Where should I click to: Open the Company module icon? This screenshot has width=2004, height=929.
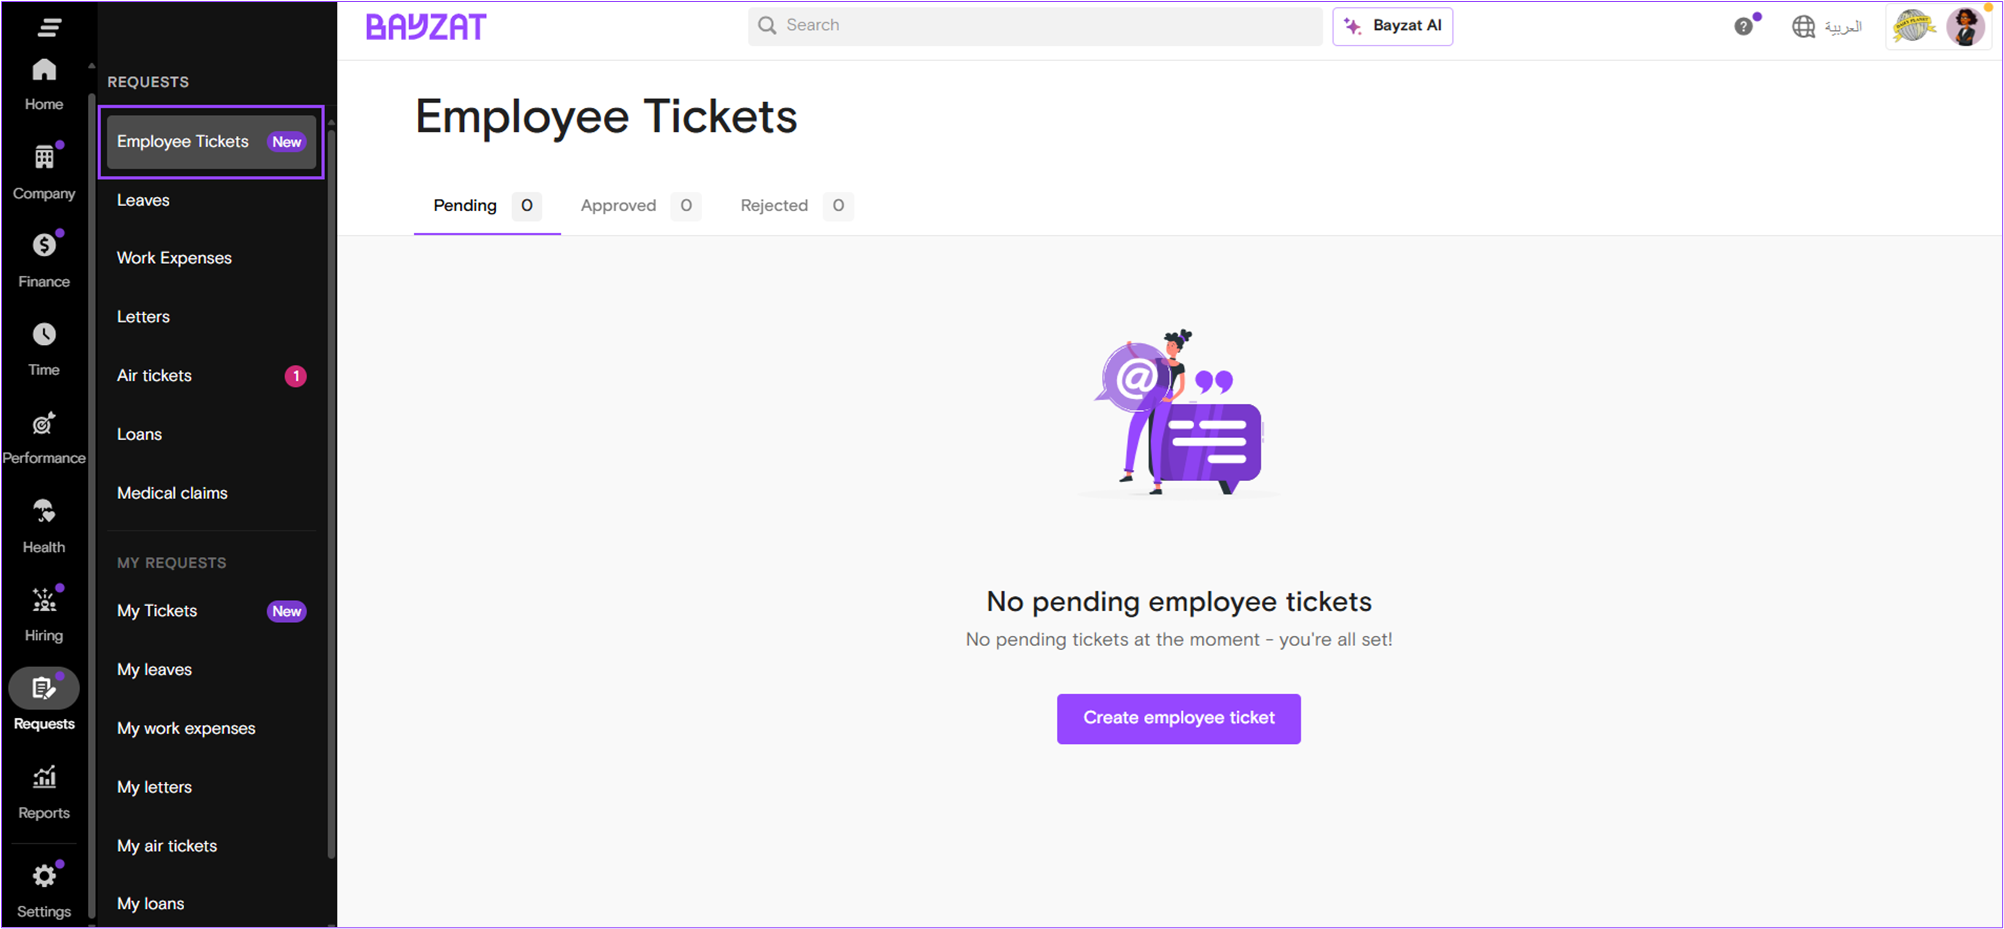44,171
